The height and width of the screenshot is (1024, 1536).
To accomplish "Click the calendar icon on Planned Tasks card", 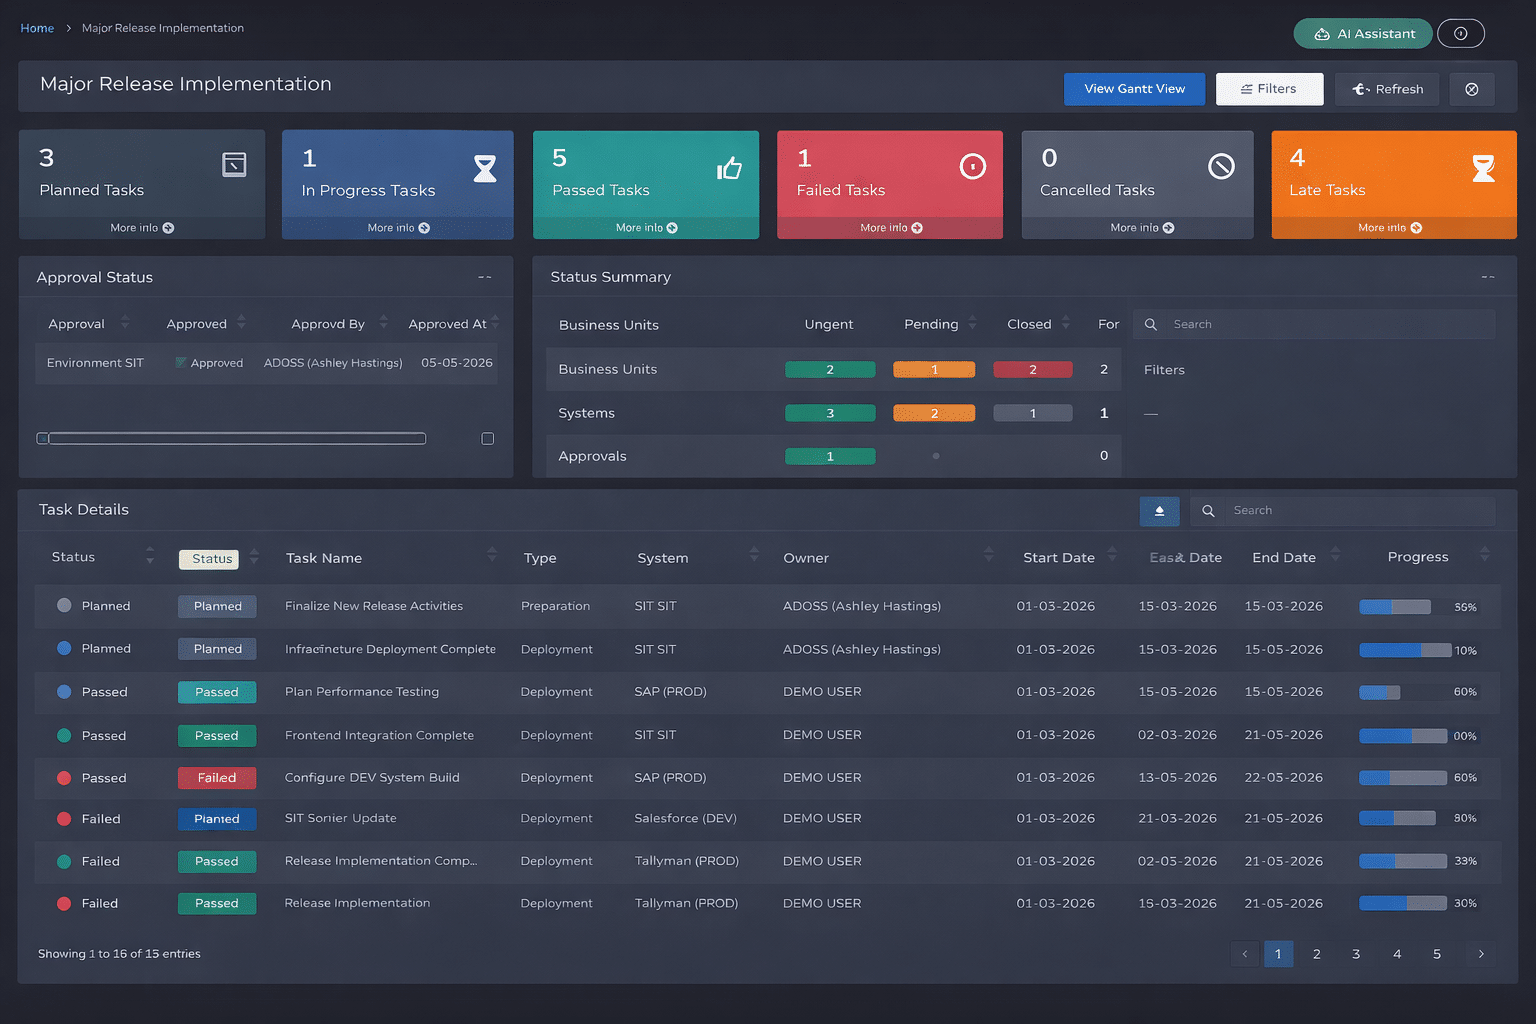I will click(x=234, y=164).
